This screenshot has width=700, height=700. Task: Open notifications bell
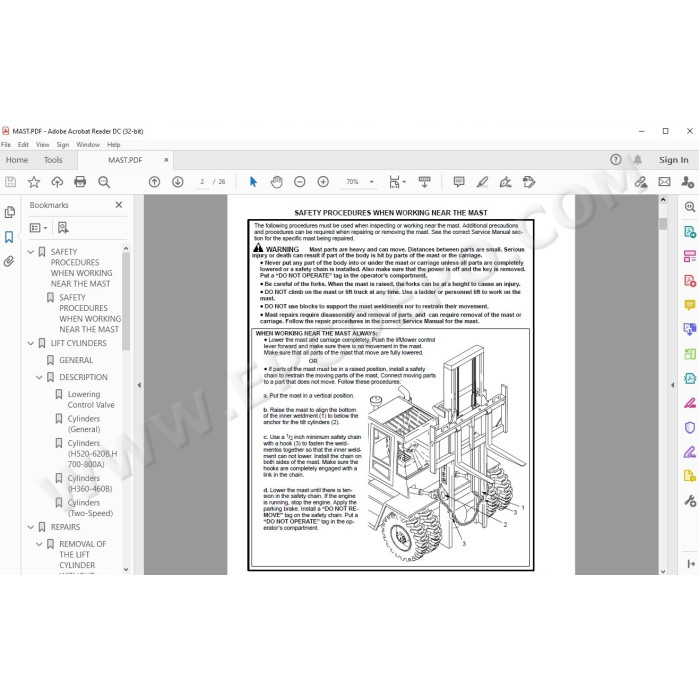(638, 160)
